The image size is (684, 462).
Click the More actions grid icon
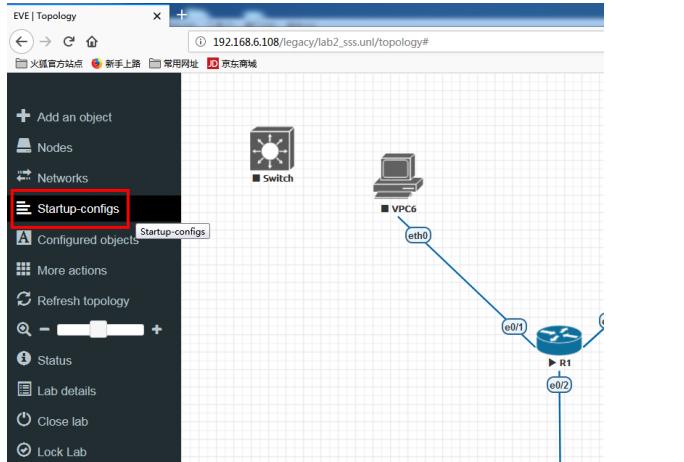click(24, 269)
